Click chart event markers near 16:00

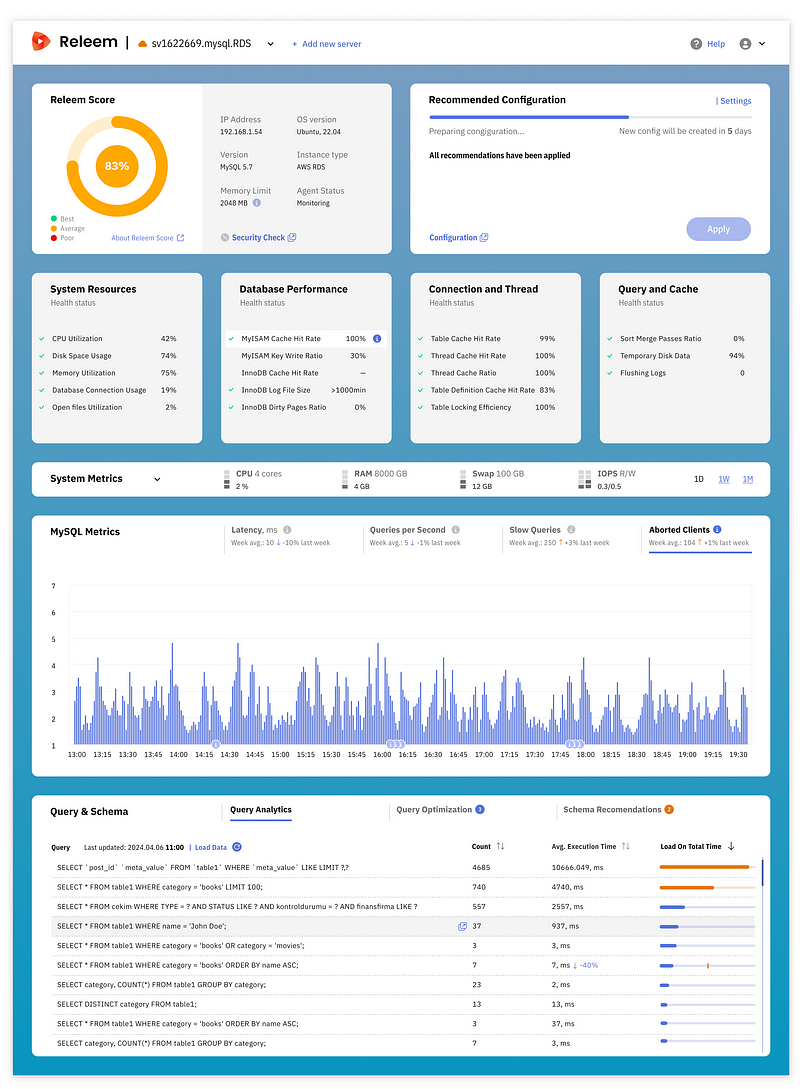pyautogui.click(x=394, y=744)
